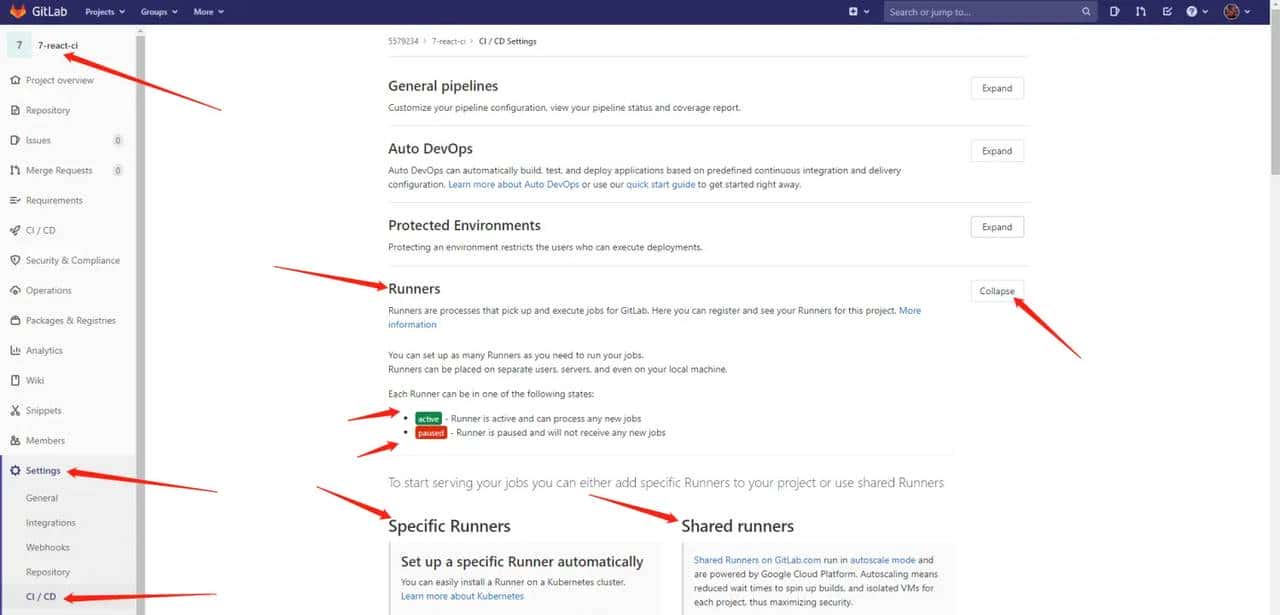Click the GitLab logo icon
The image size is (1280, 615).
point(18,11)
